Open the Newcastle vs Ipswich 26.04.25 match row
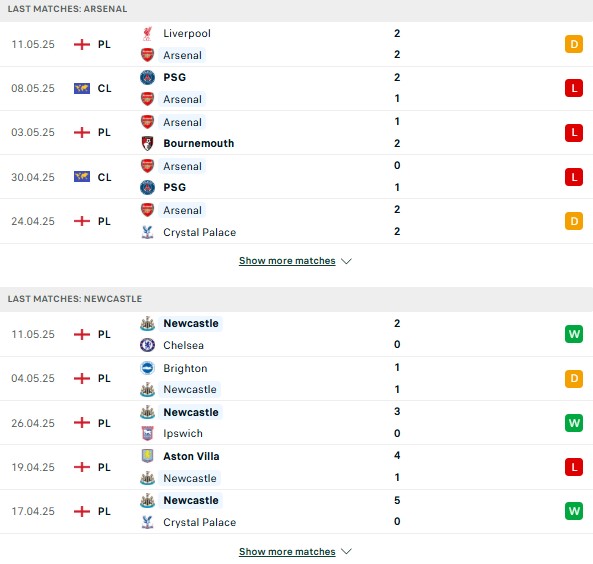 click(x=296, y=423)
